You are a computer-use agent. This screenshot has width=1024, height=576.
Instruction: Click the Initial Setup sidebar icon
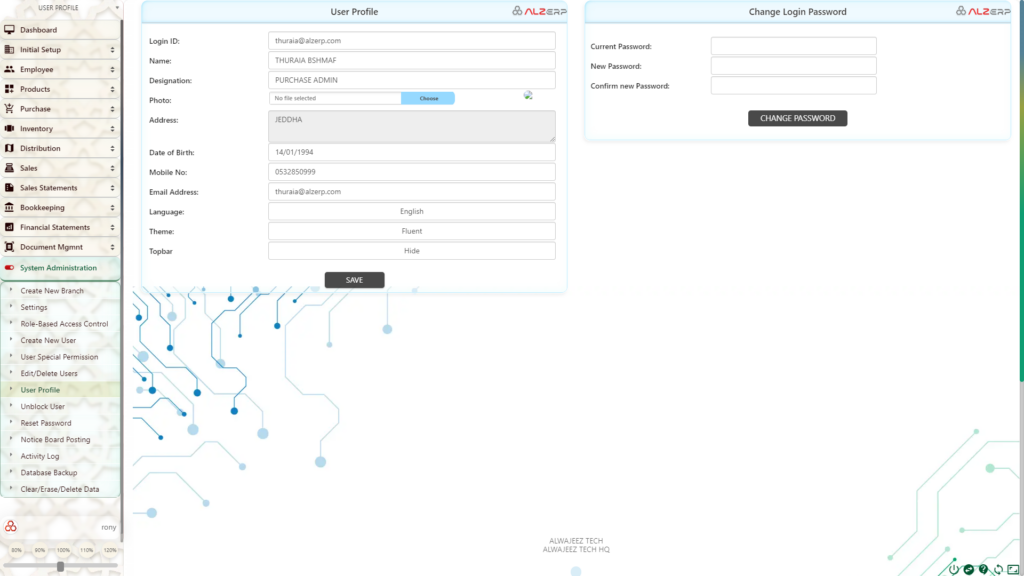click(9, 49)
